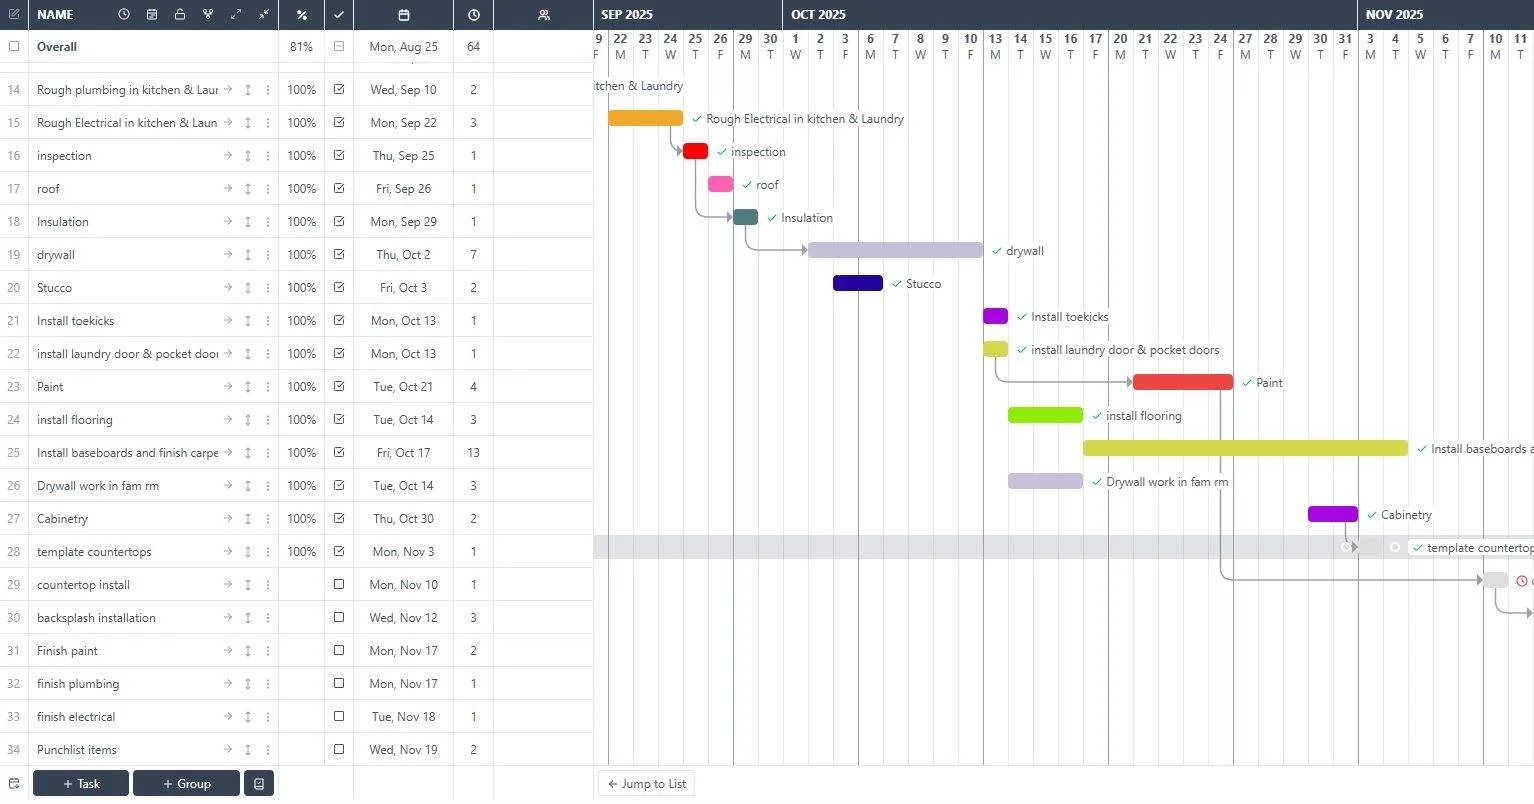Screen dimensions: 1534x804
Task: Click the template icon button beside + Group
Action: (x=259, y=783)
